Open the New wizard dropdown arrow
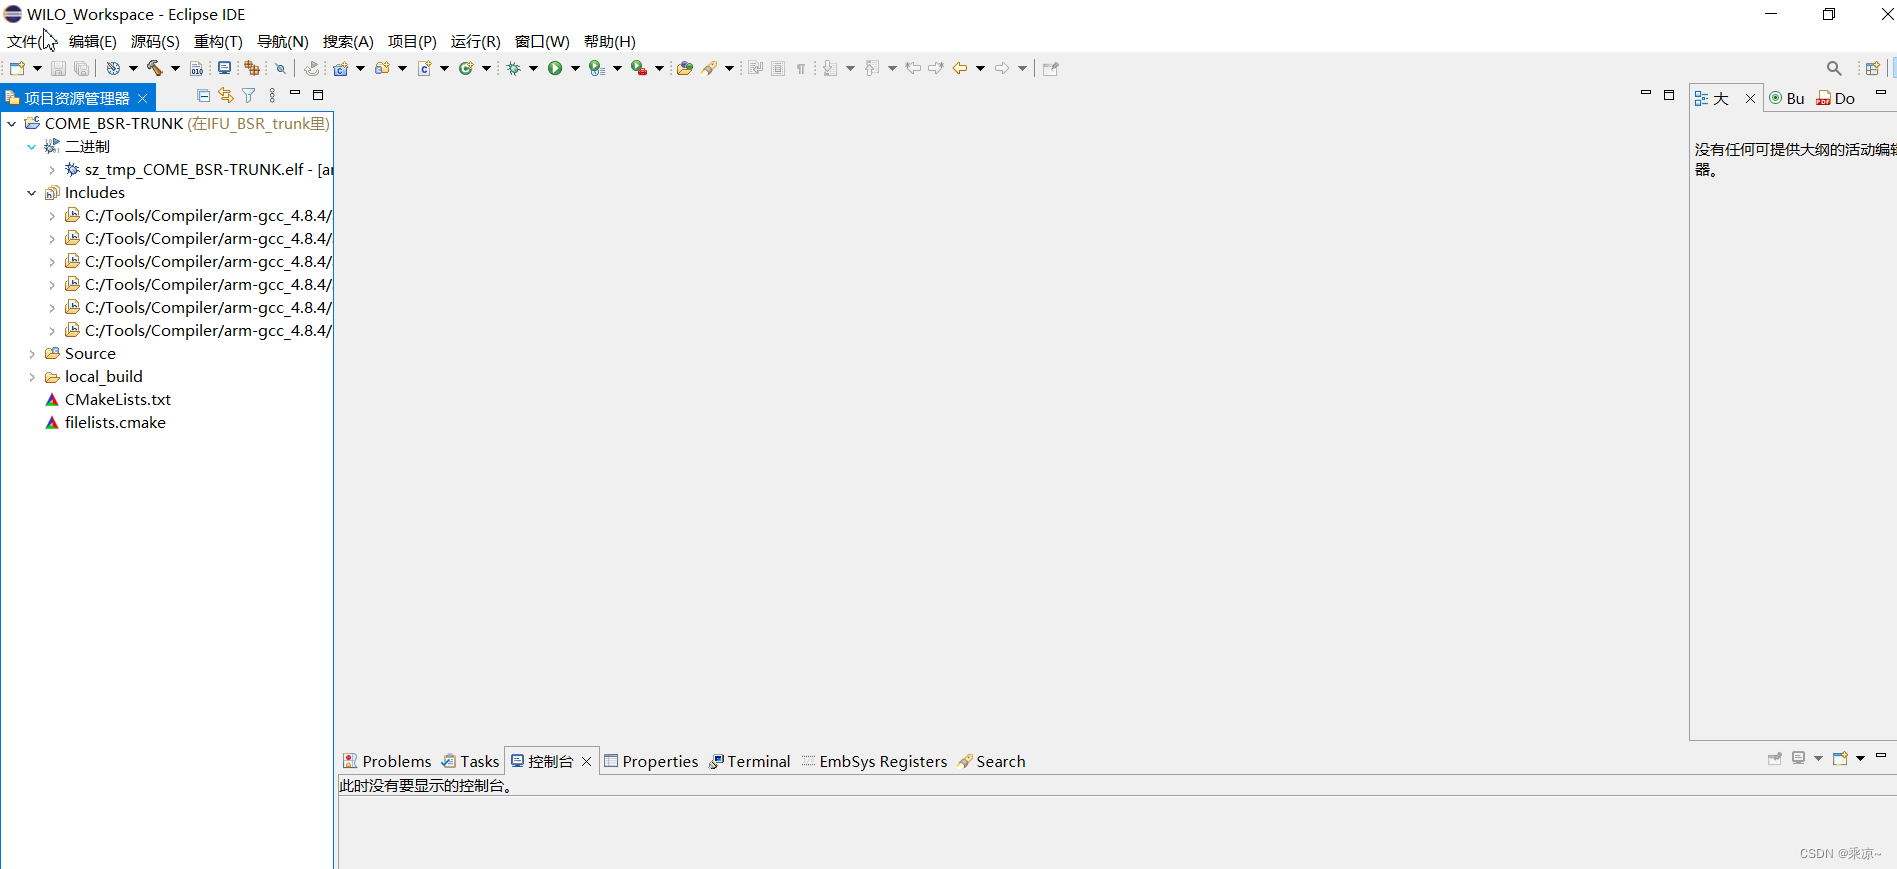1897x869 pixels. click(37, 68)
